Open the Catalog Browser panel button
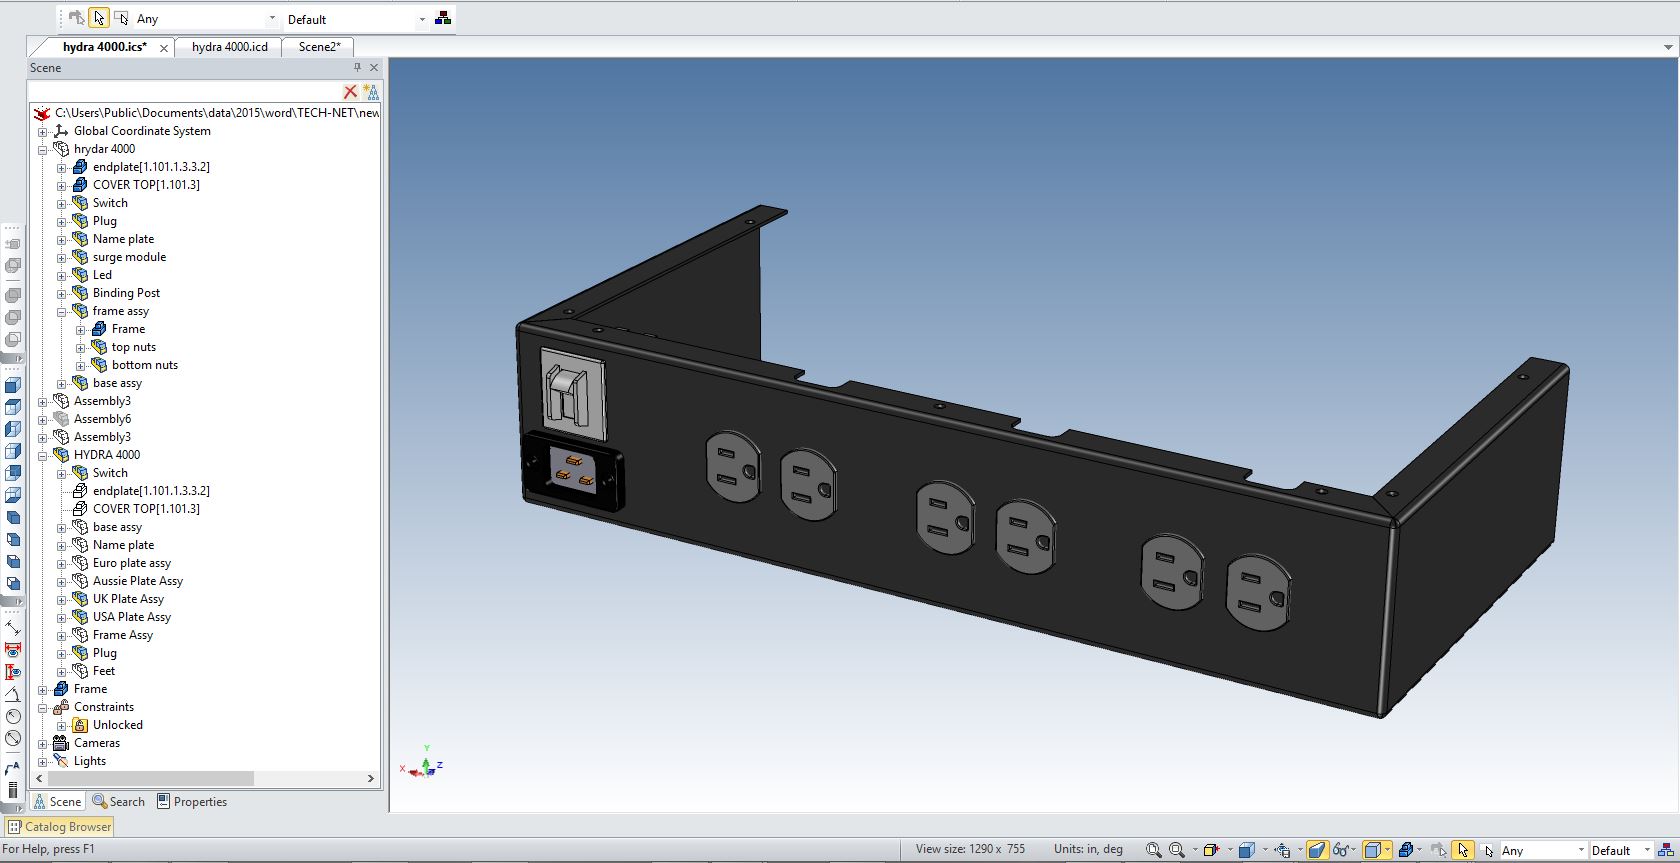Viewport: 1680px width, 863px height. coord(59,827)
